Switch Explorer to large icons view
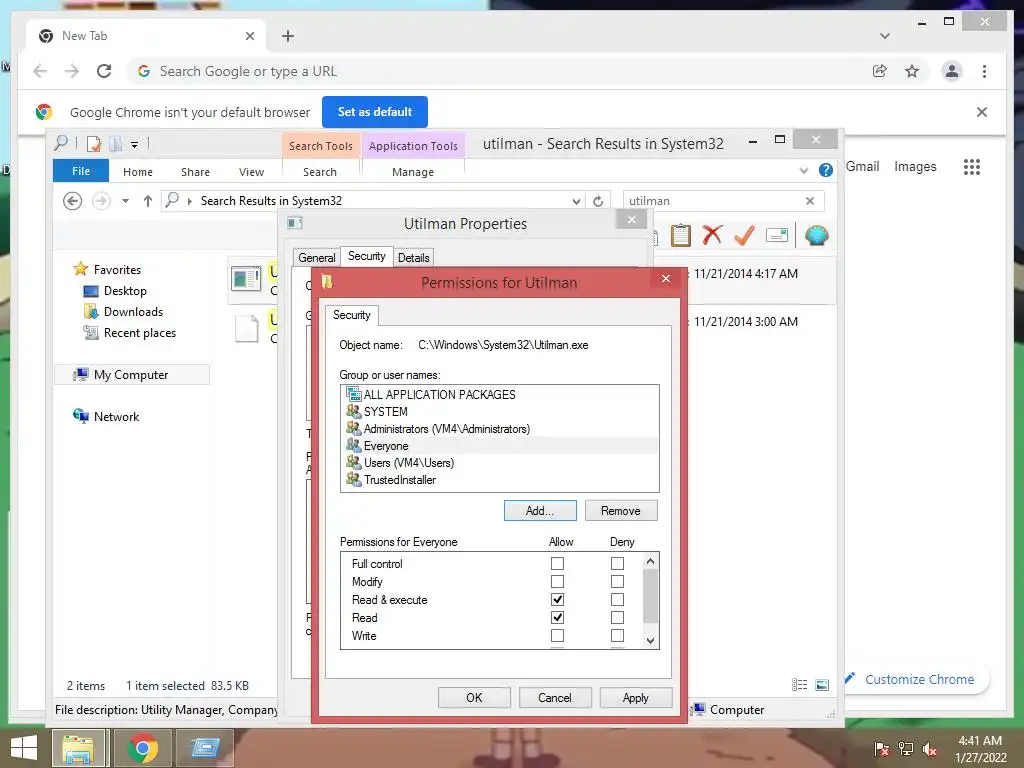1024x768 pixels. (822, 684)
